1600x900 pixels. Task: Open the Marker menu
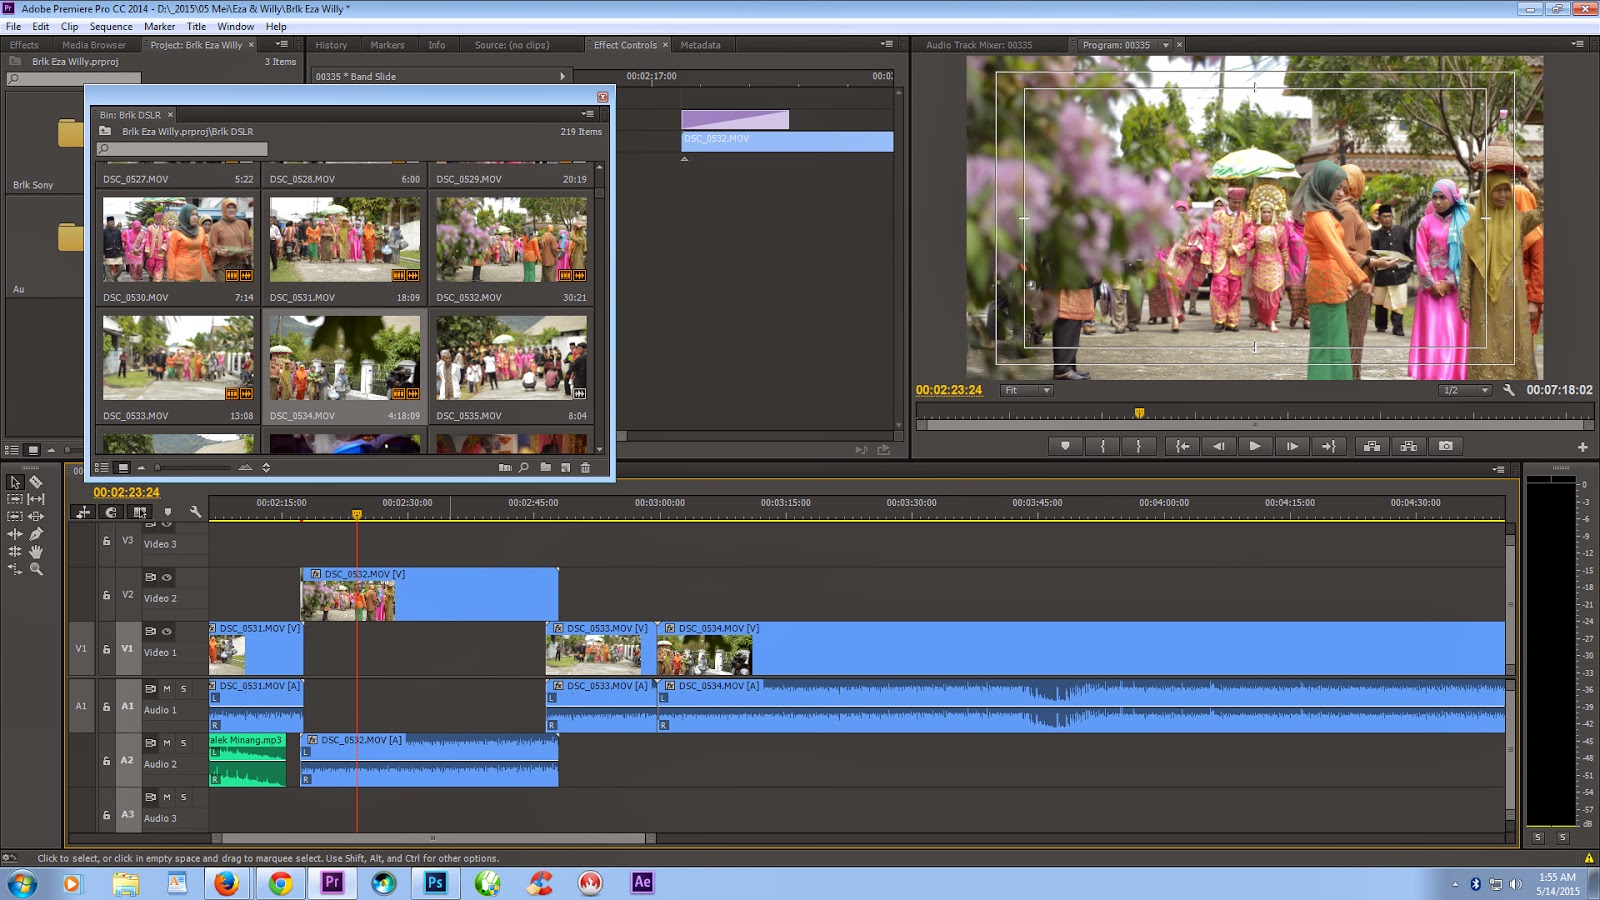[x=159, y=26]
